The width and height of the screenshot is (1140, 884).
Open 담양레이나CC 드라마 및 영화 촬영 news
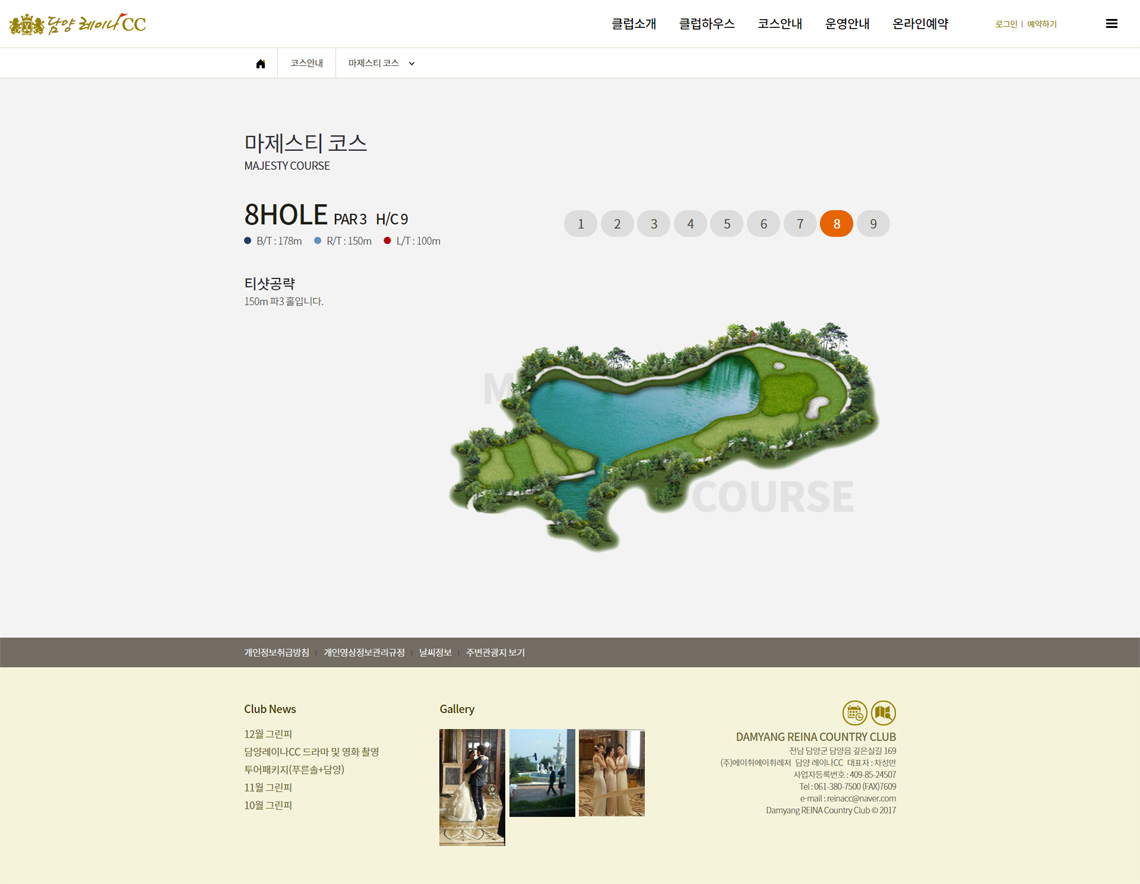point(311,752)
